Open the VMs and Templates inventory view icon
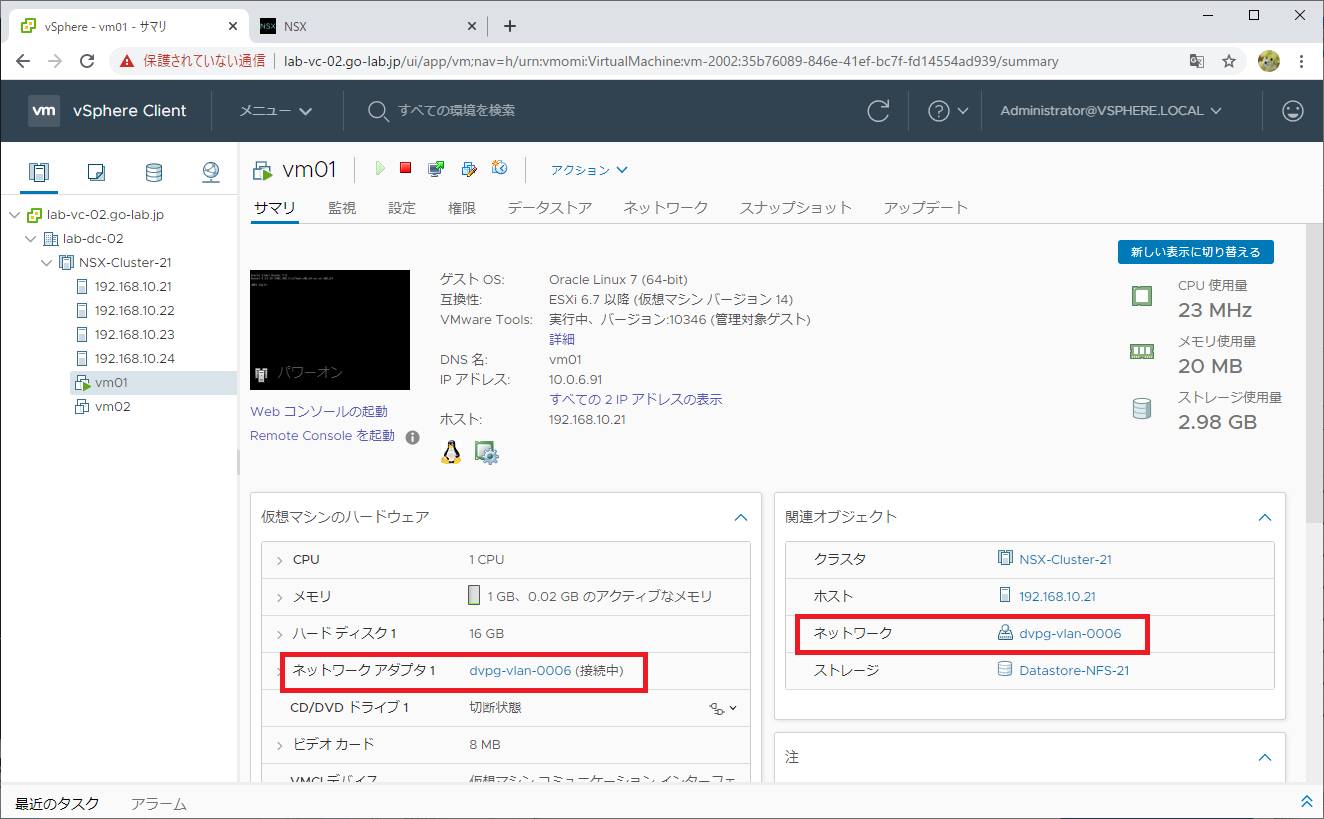 point(96,172)
